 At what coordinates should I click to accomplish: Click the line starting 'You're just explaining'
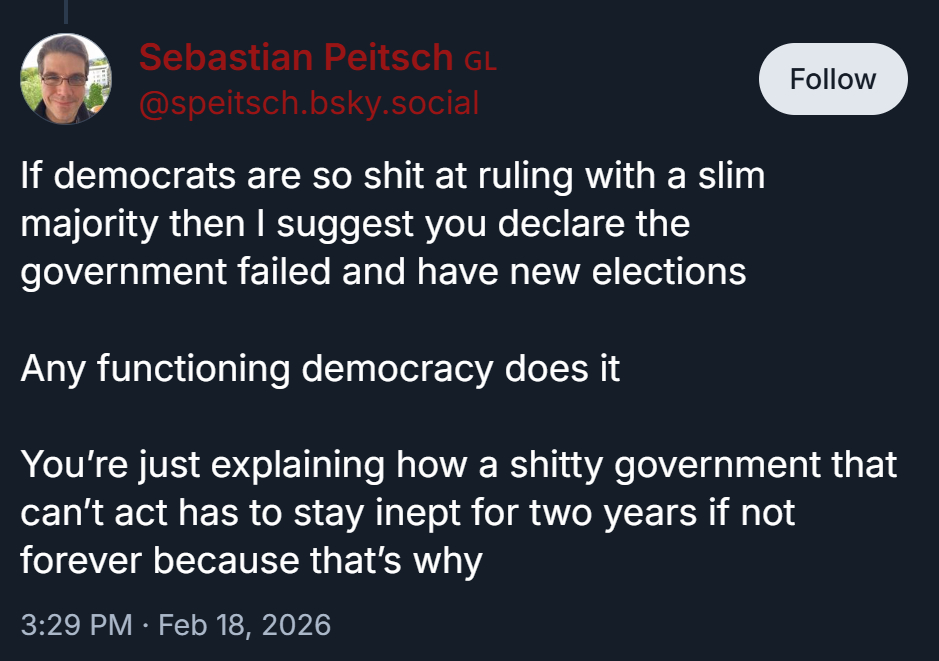[458, 464]
